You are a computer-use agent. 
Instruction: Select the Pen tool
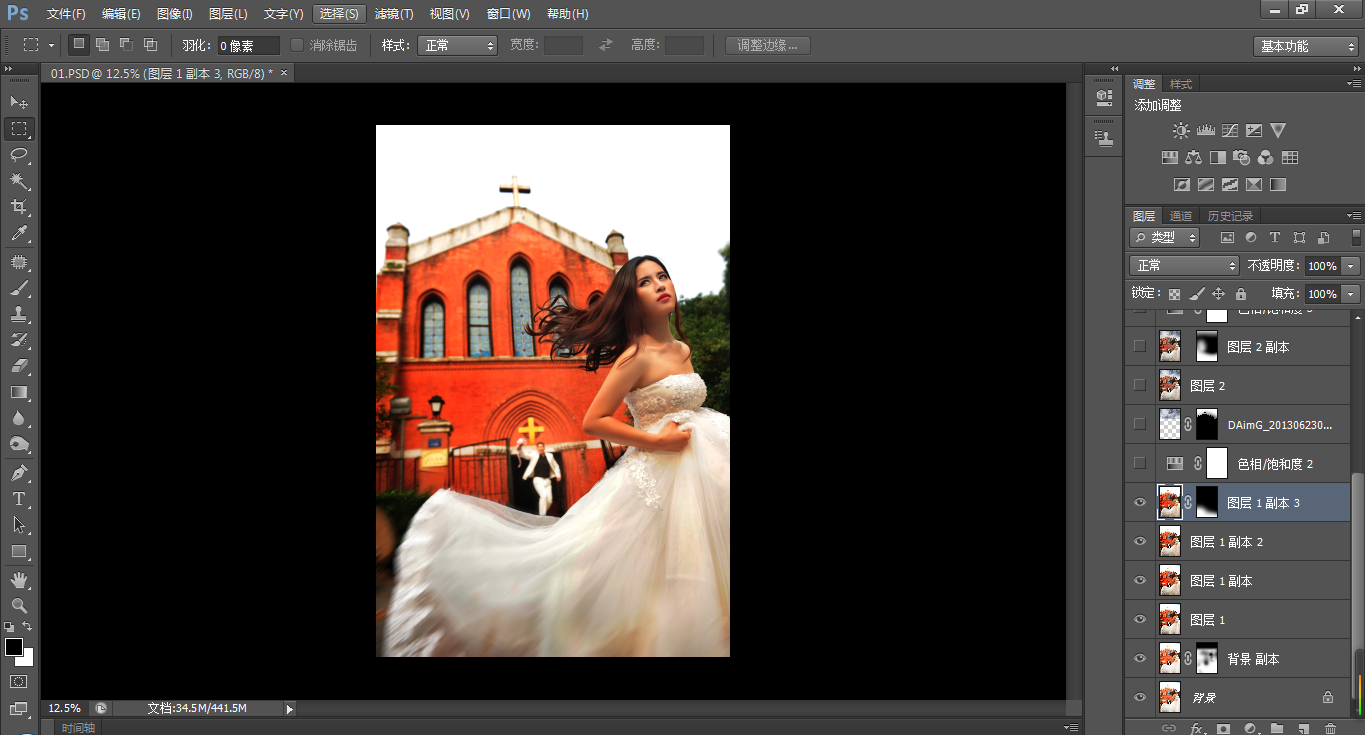coord(19,472)
